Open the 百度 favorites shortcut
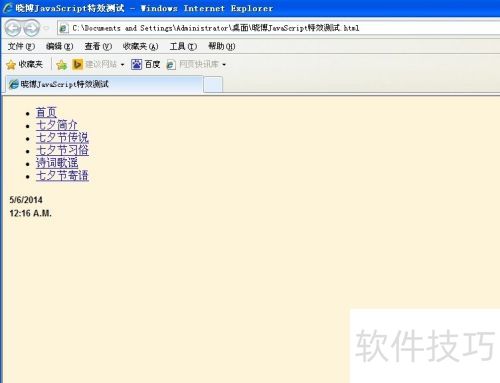This screenshot has width=500, height=383. (x=146, y=64)
